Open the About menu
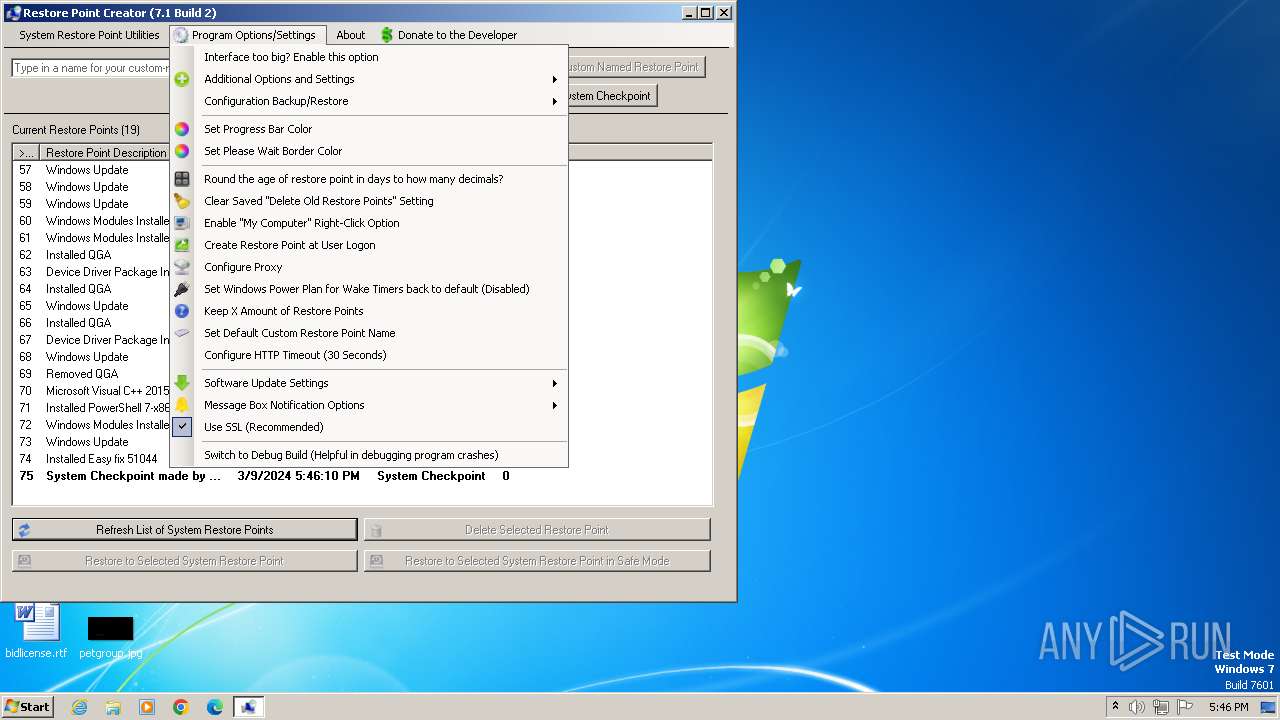 350,35
